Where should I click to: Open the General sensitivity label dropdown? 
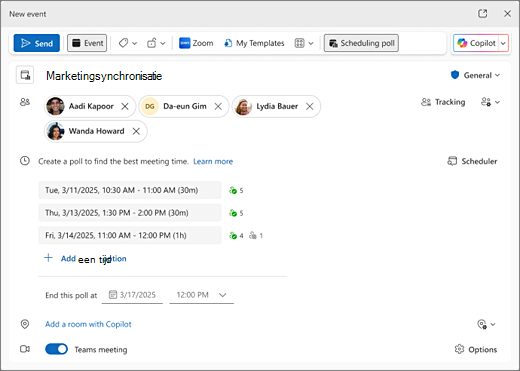coord(475,75)
